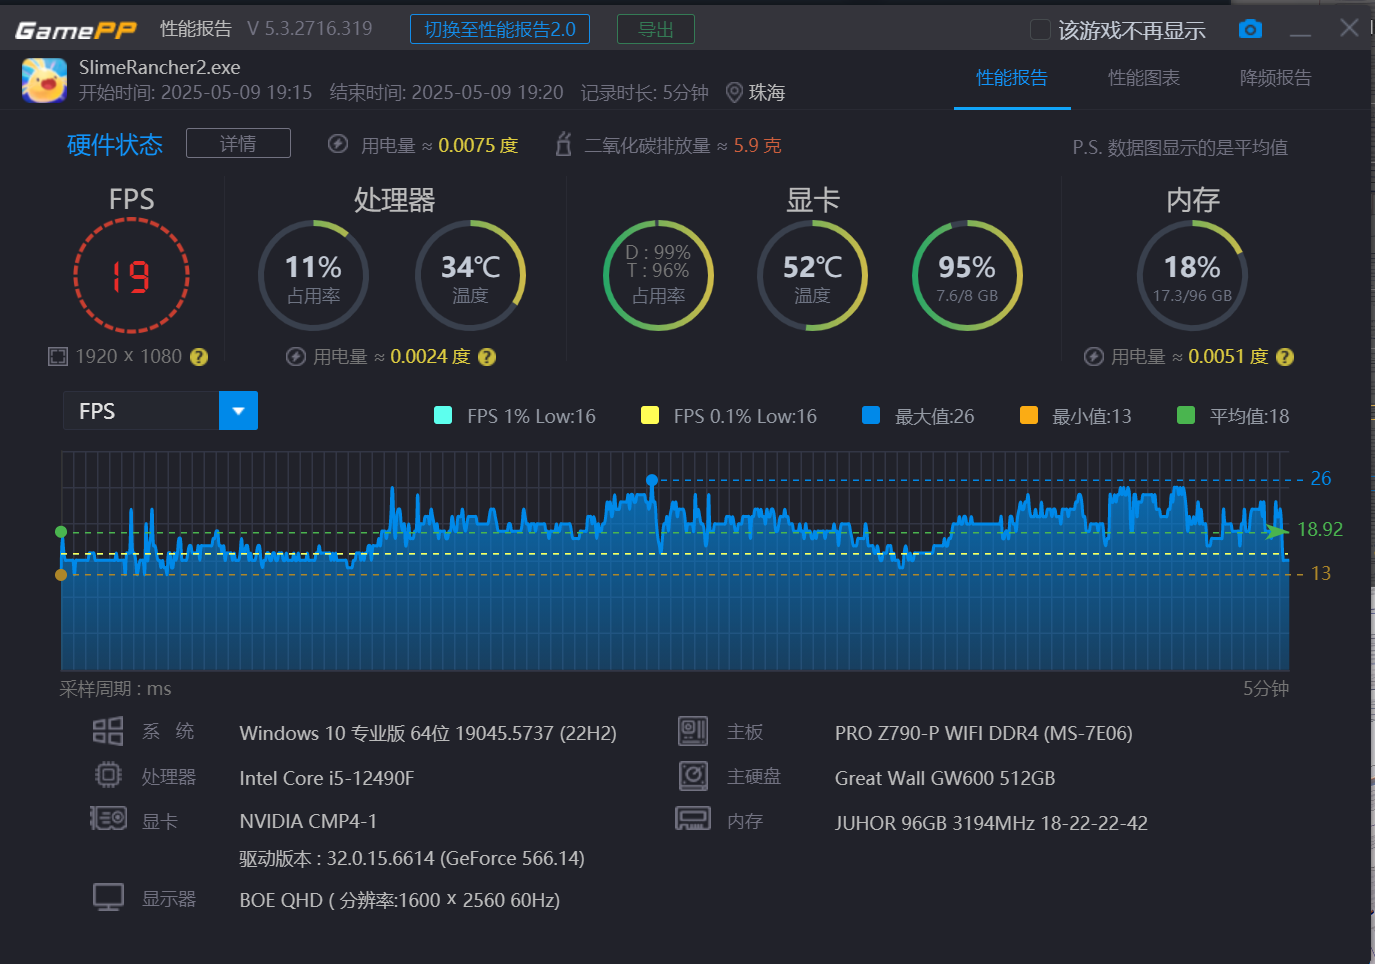The height and width of the screenshot is (964, 1375).
Task: Click the RAM module icon beside 内存
Action: (x=693, y=819)
